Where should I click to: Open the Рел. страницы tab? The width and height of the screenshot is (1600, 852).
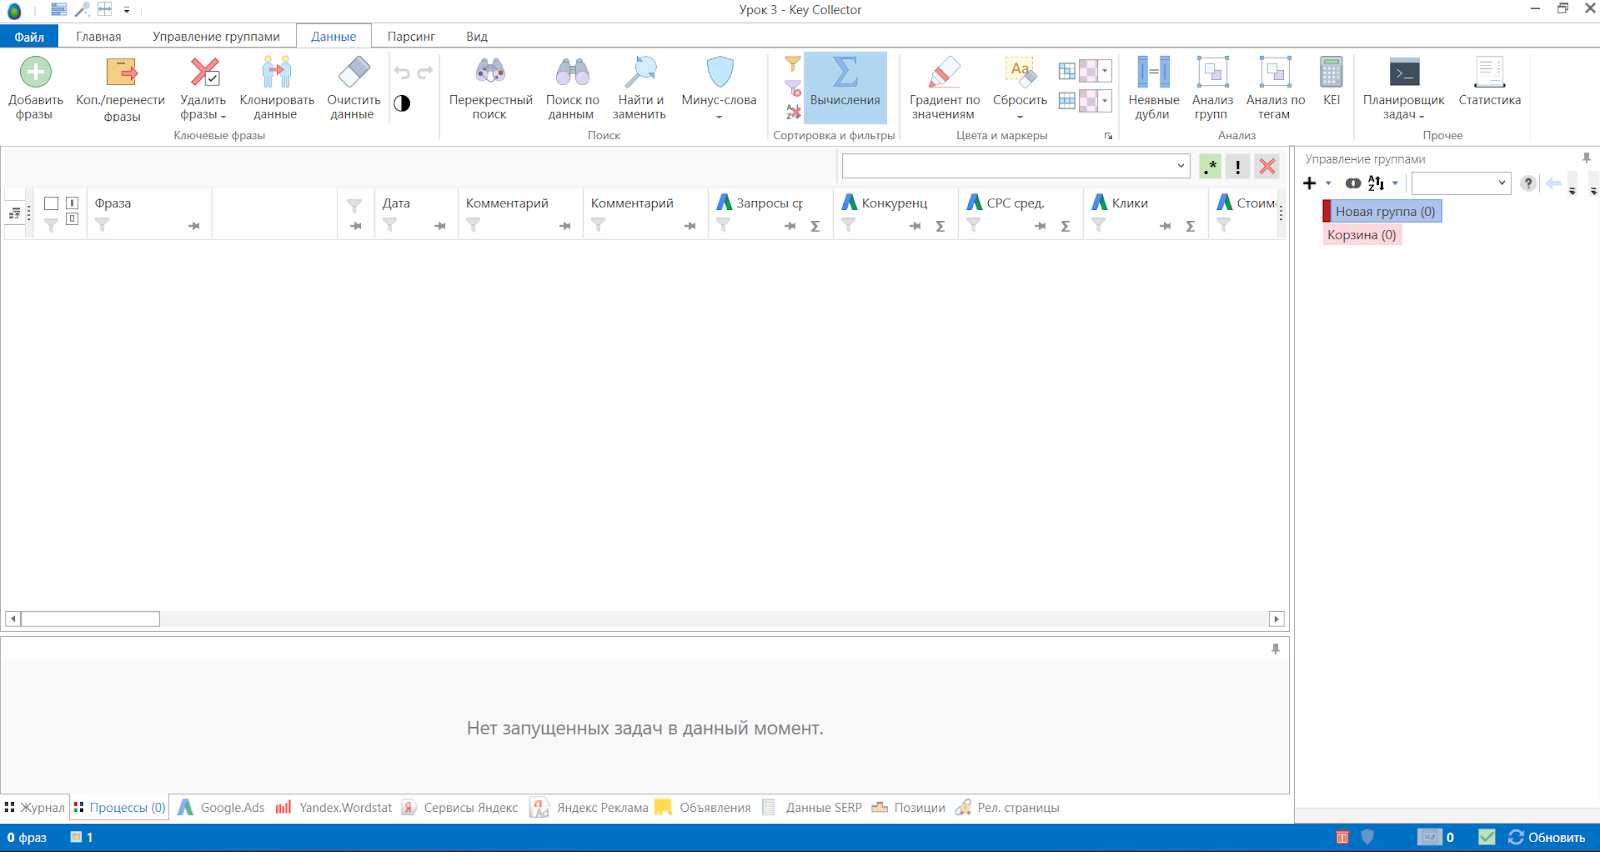[x=1007, y=808]
